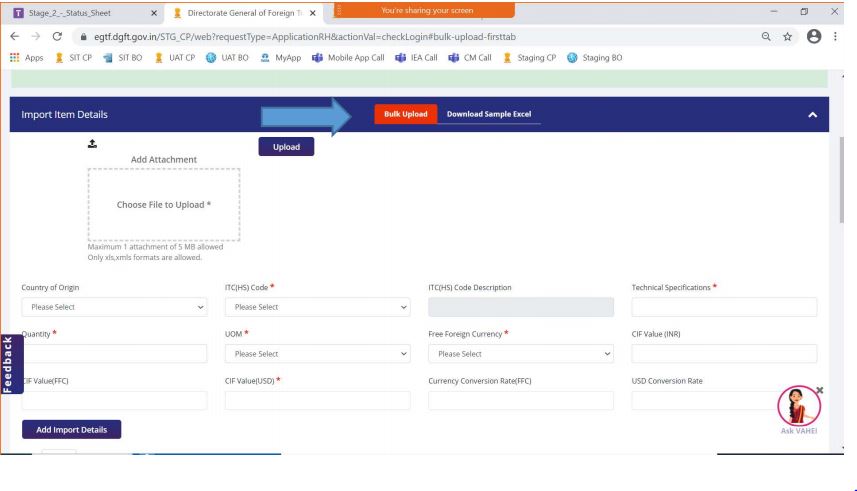
Task: Click the Technical Specifications input field
Action: 724,307
